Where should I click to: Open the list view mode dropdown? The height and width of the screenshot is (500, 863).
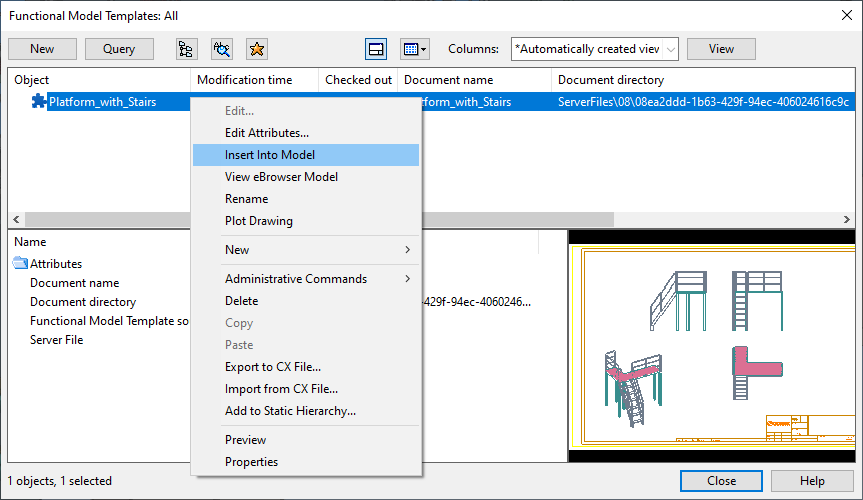click(414, 49)
